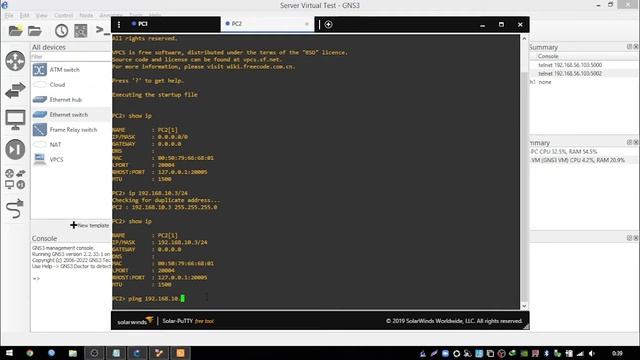Open Solar-PuTTY three-dot menu

pos(119,24)
